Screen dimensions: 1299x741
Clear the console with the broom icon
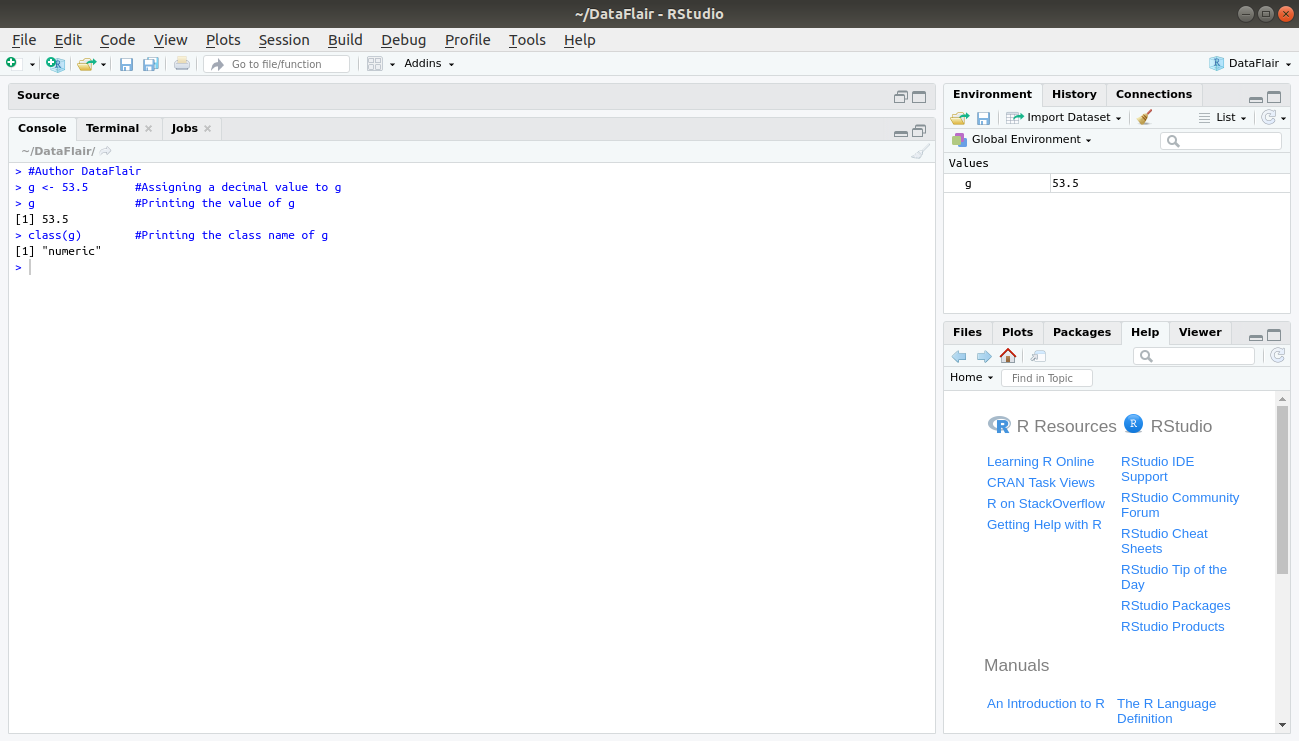pyautogui.click(x=920, y=151)
